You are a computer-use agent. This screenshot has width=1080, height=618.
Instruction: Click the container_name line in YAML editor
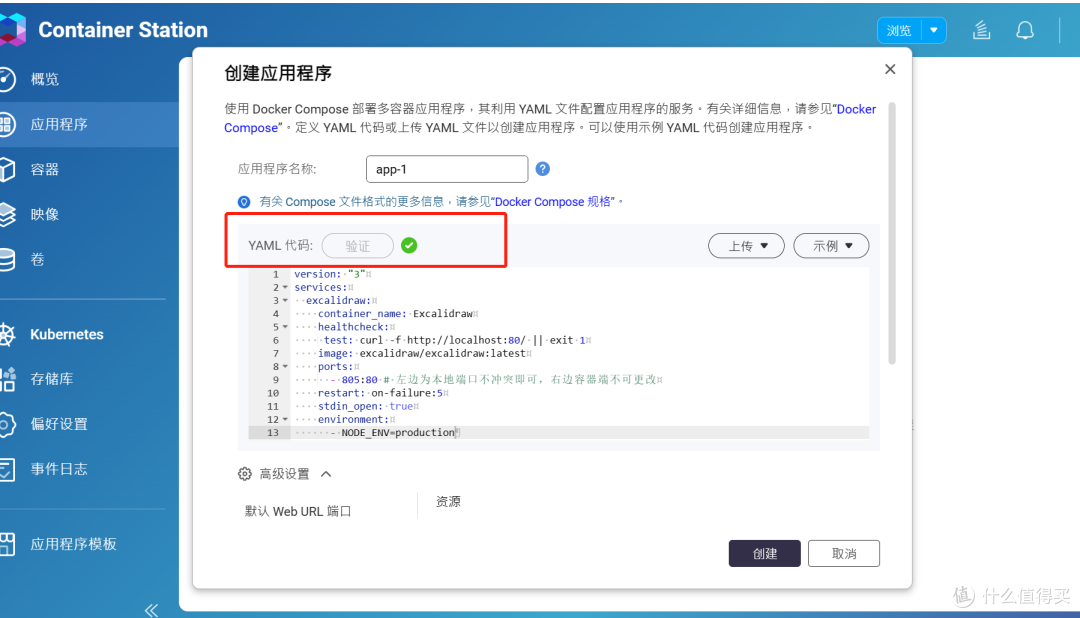click(x=395, y=313)
